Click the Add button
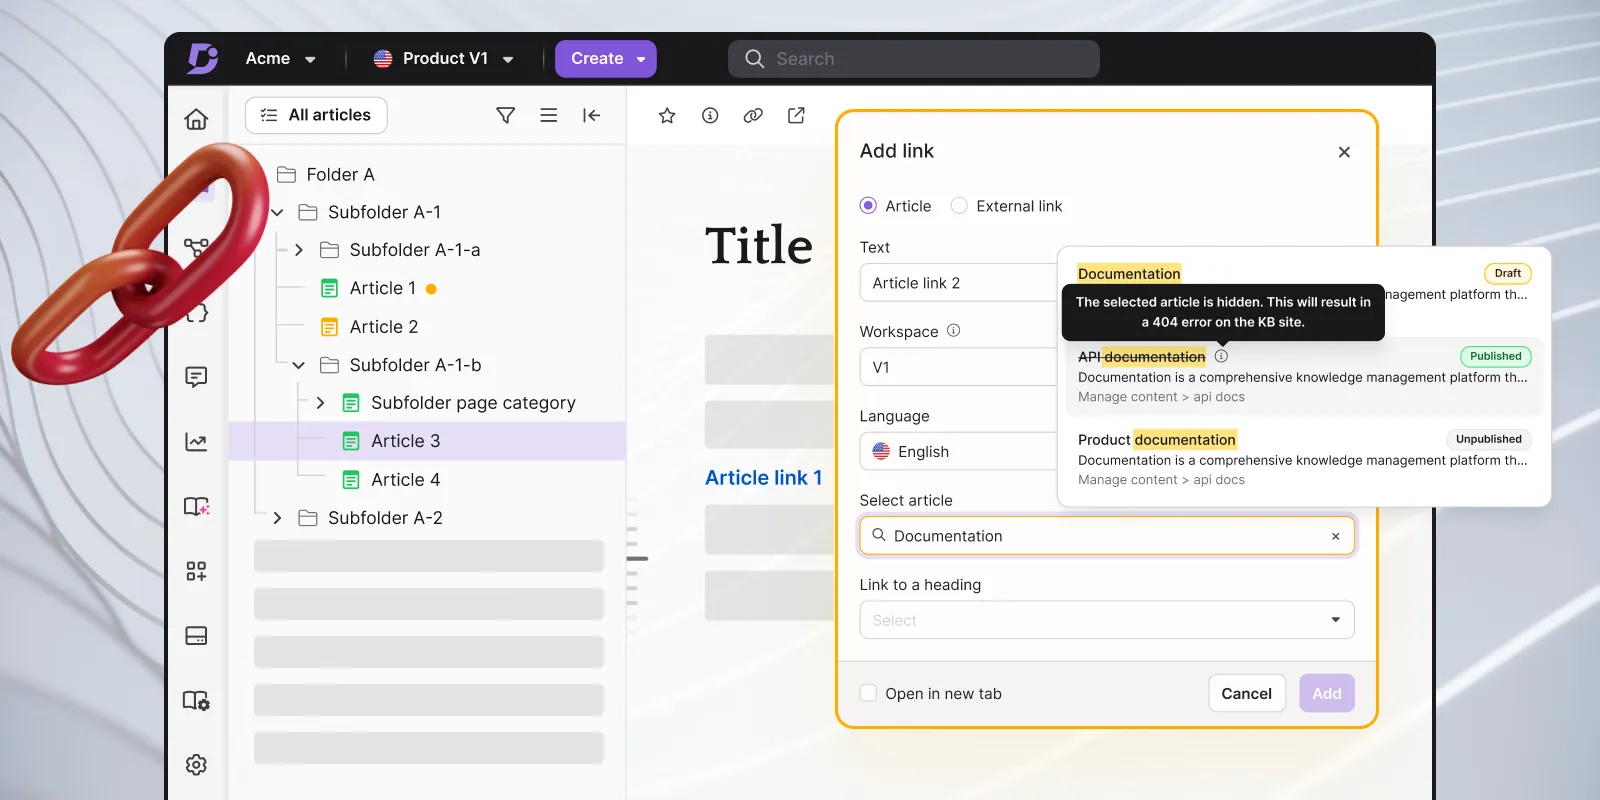 [1327, 693]
